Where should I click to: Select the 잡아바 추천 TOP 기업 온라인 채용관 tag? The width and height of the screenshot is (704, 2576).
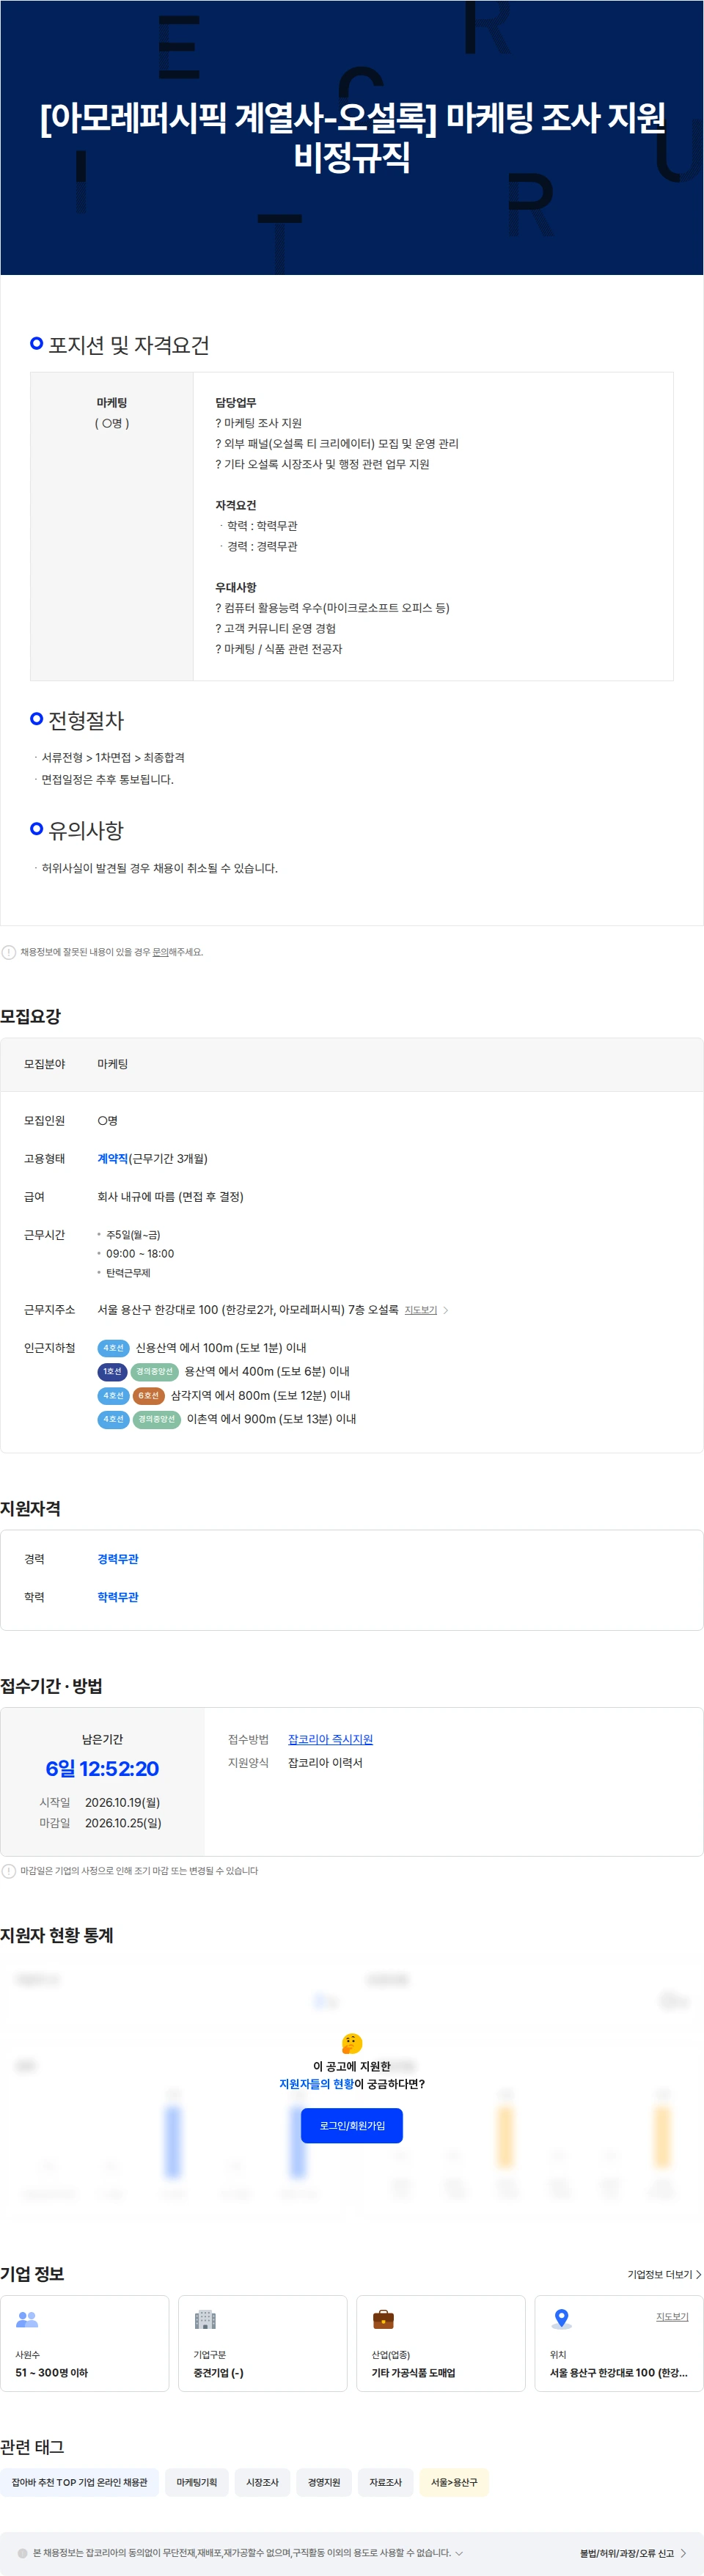(79, 2482)
